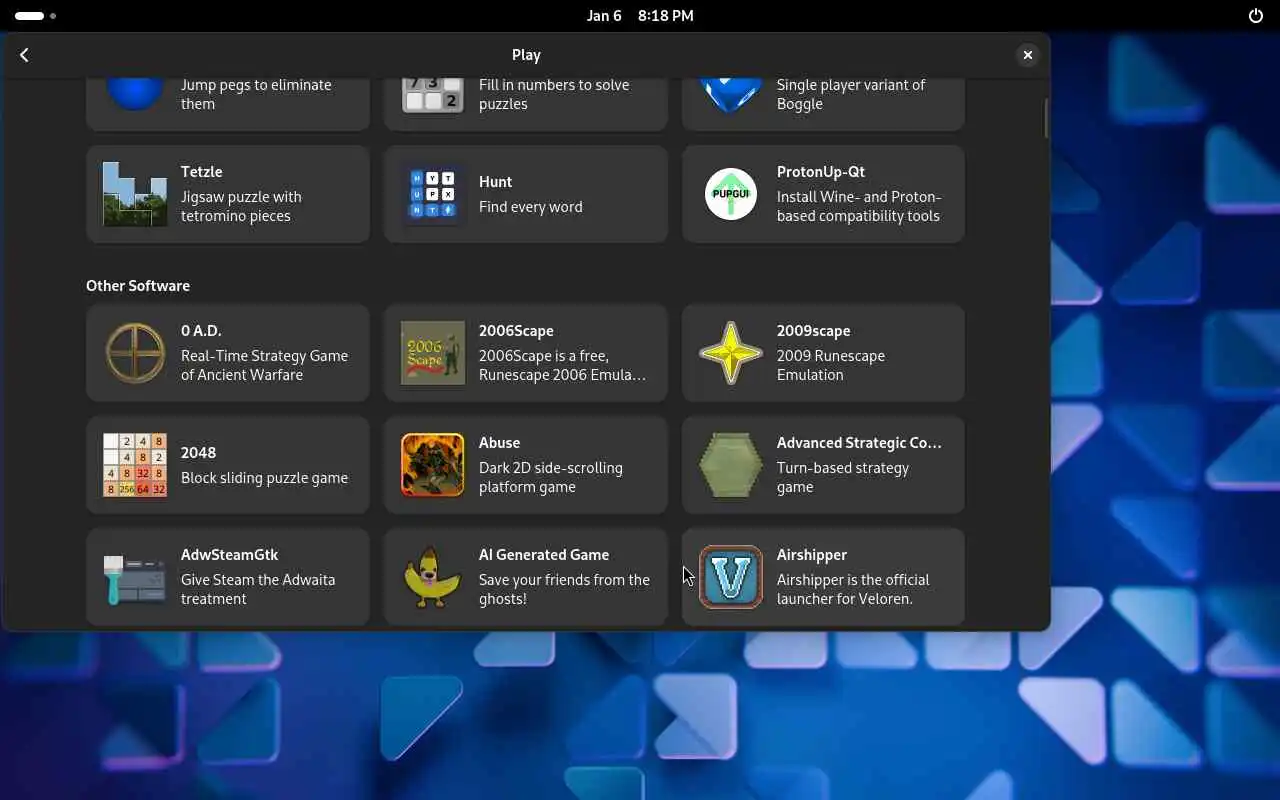Click the ProtonUp-Qt PUPGUI icon

pos(731,194)
